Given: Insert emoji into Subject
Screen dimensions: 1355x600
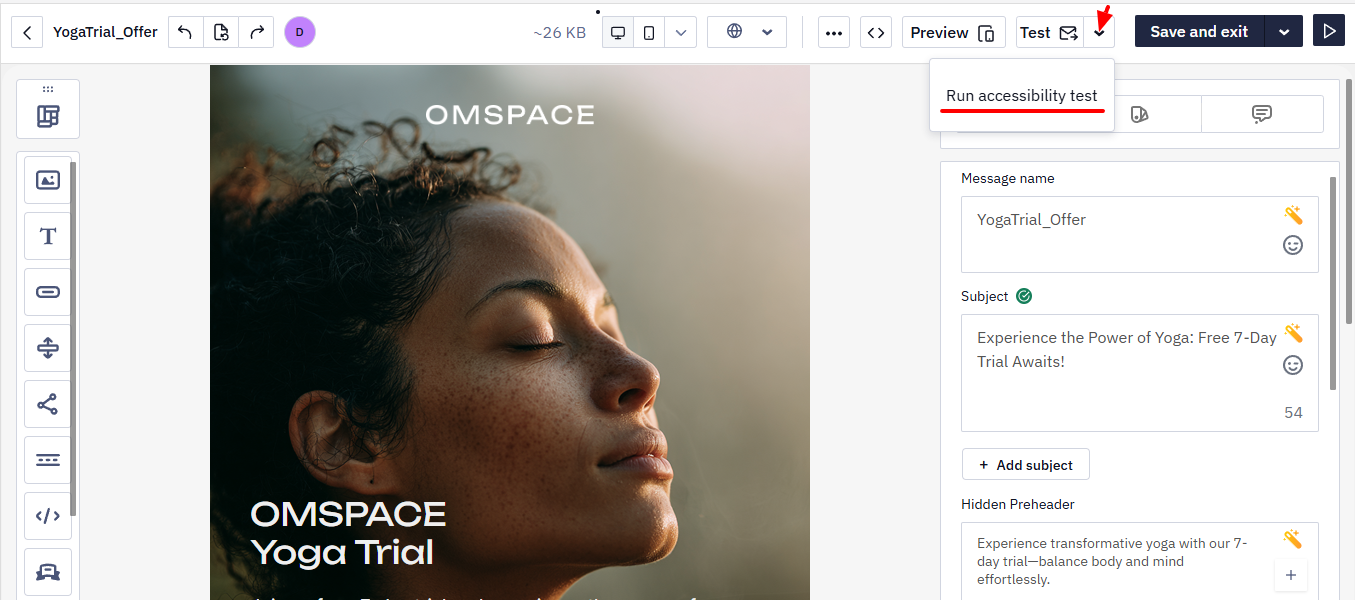Looking at the screenshot, I should click(1293, 365).
